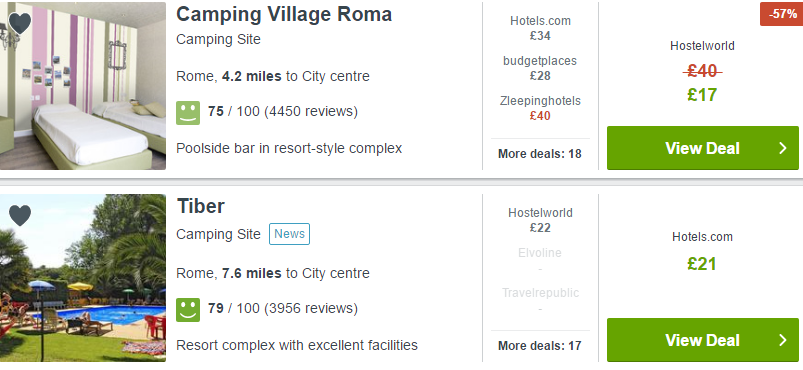Open the News tag on Tiber
The width and height of the screenshot is (803, 370).
[289, 234]
